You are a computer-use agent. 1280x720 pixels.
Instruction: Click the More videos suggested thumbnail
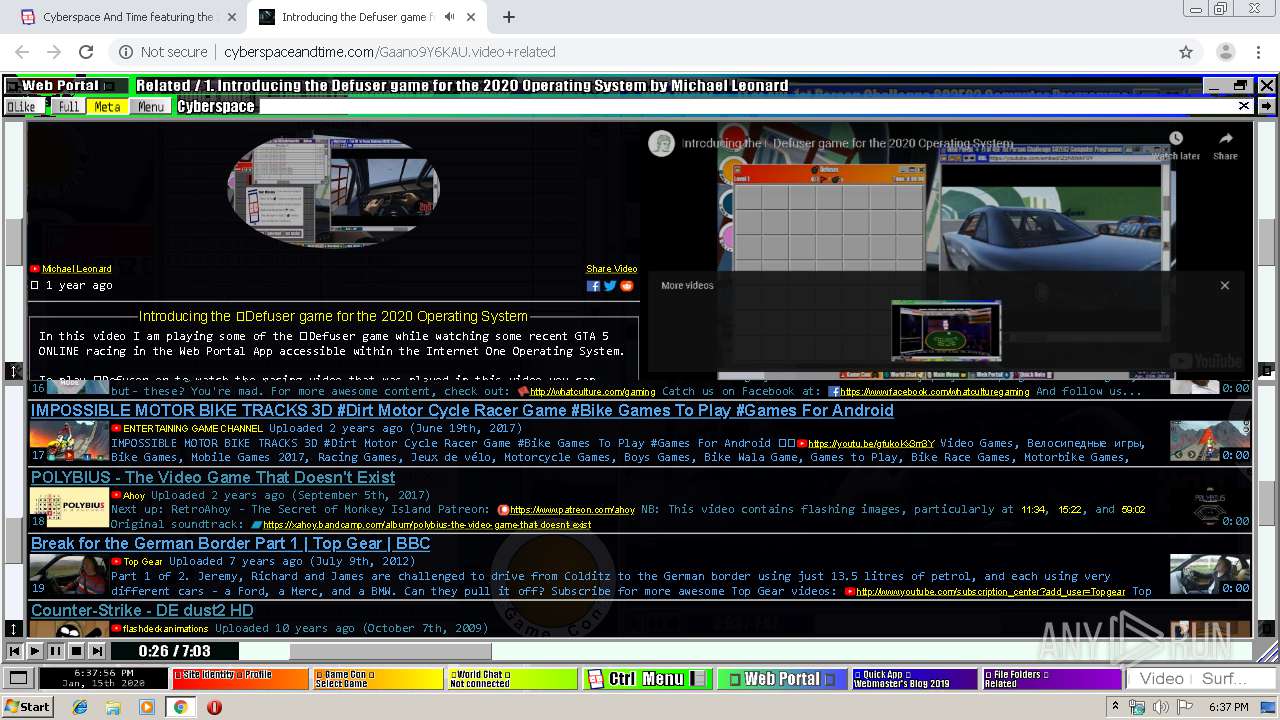(946, 330)
